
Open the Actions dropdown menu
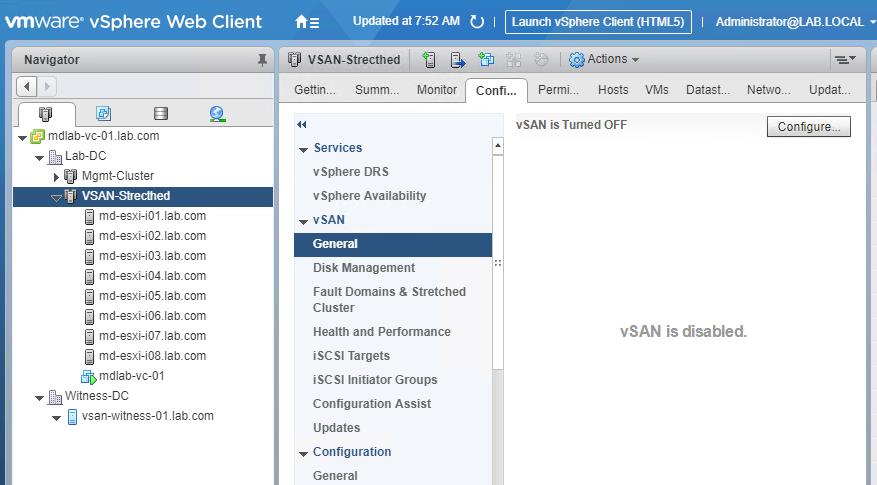[x=613, y=59]
